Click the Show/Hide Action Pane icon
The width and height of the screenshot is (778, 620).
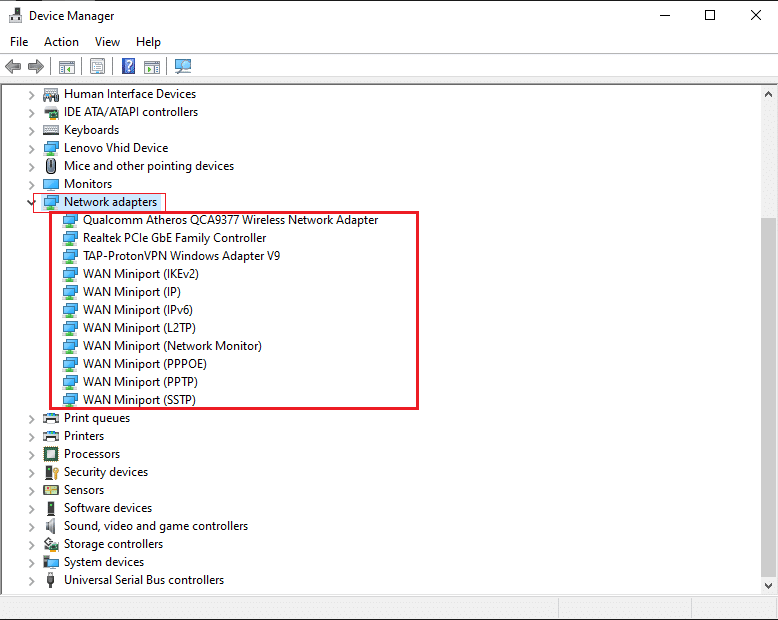pyautogui.click(x=152, y=67)
